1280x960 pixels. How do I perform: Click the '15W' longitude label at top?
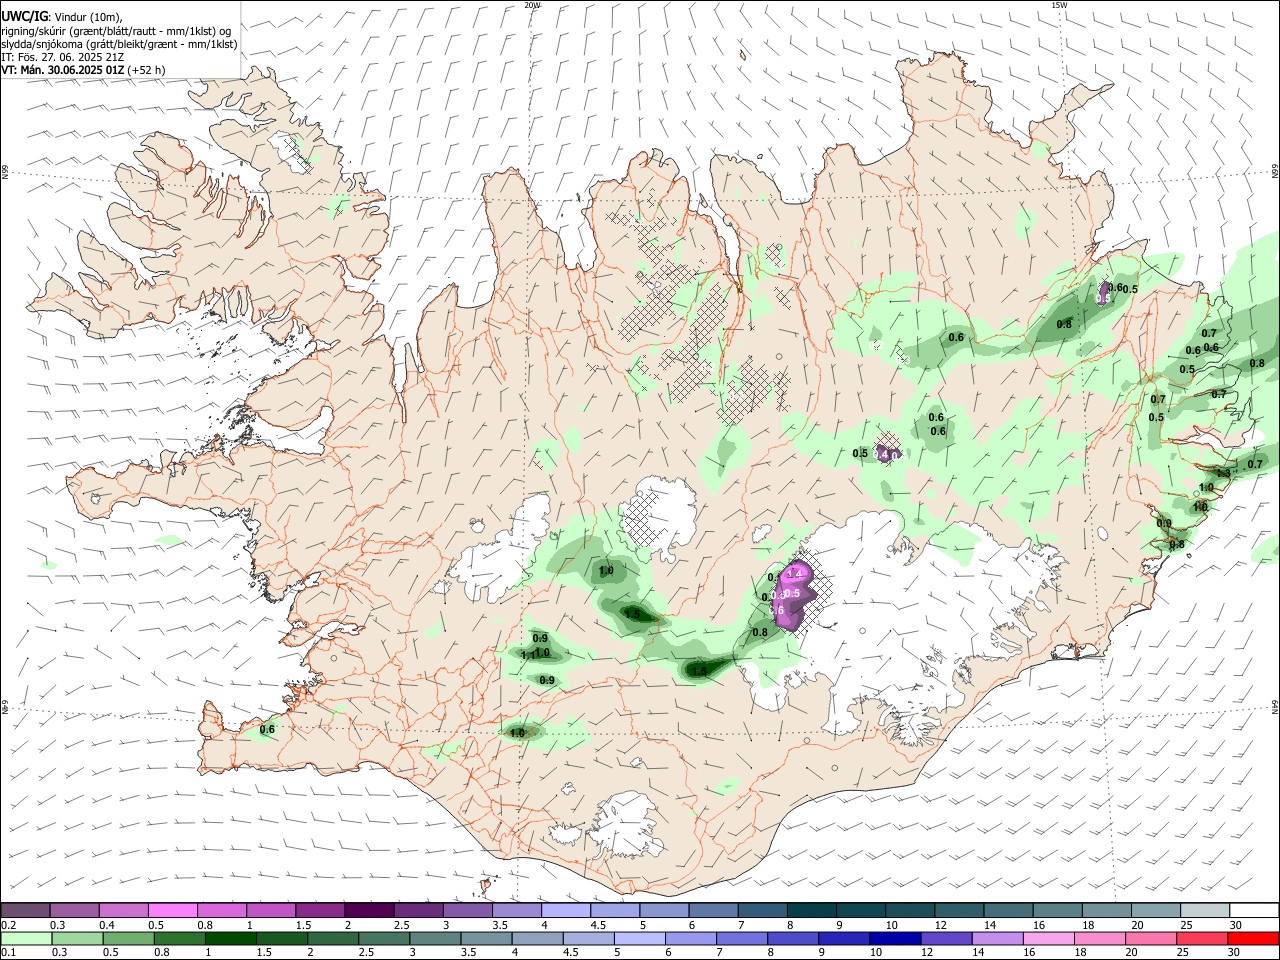[1059, 5]
